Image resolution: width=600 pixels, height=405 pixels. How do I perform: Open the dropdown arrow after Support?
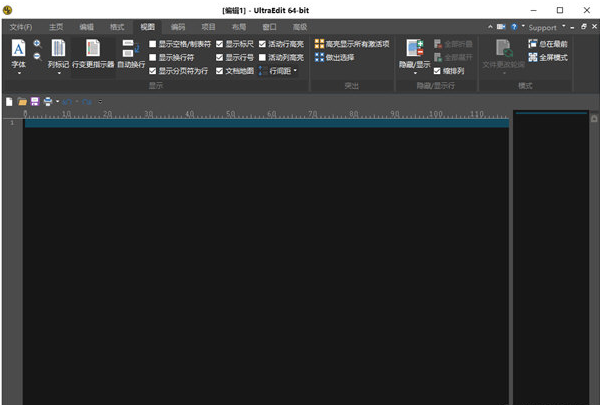pyautogui.click(x=563, y=26)
